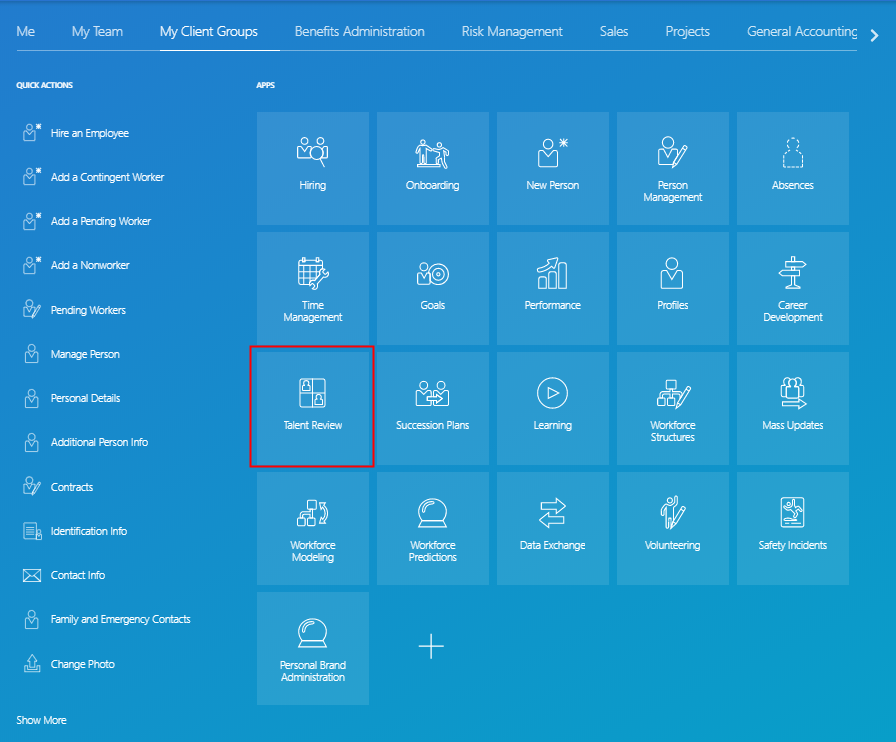Viewport: 896px width, 742px height.
Task: Open the Succession Plans app
Action: [x=432, y=407]
